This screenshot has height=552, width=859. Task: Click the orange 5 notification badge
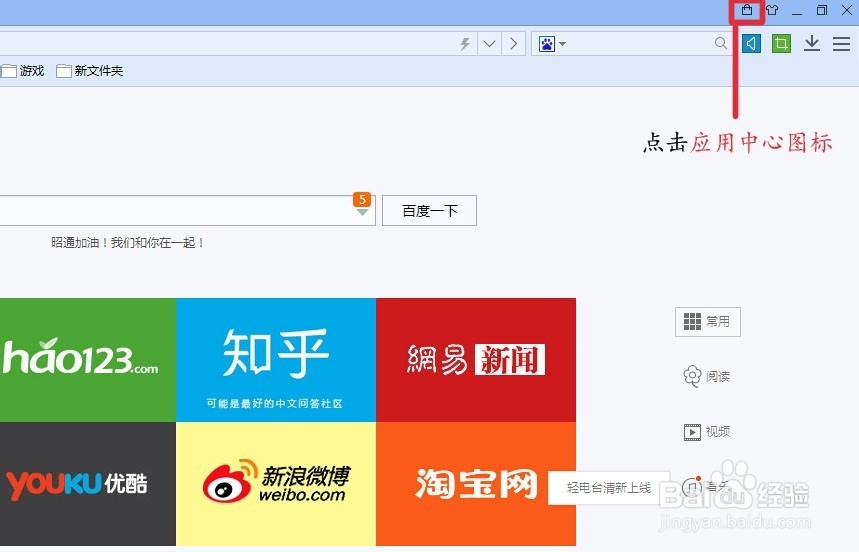(x=362, y=199)
